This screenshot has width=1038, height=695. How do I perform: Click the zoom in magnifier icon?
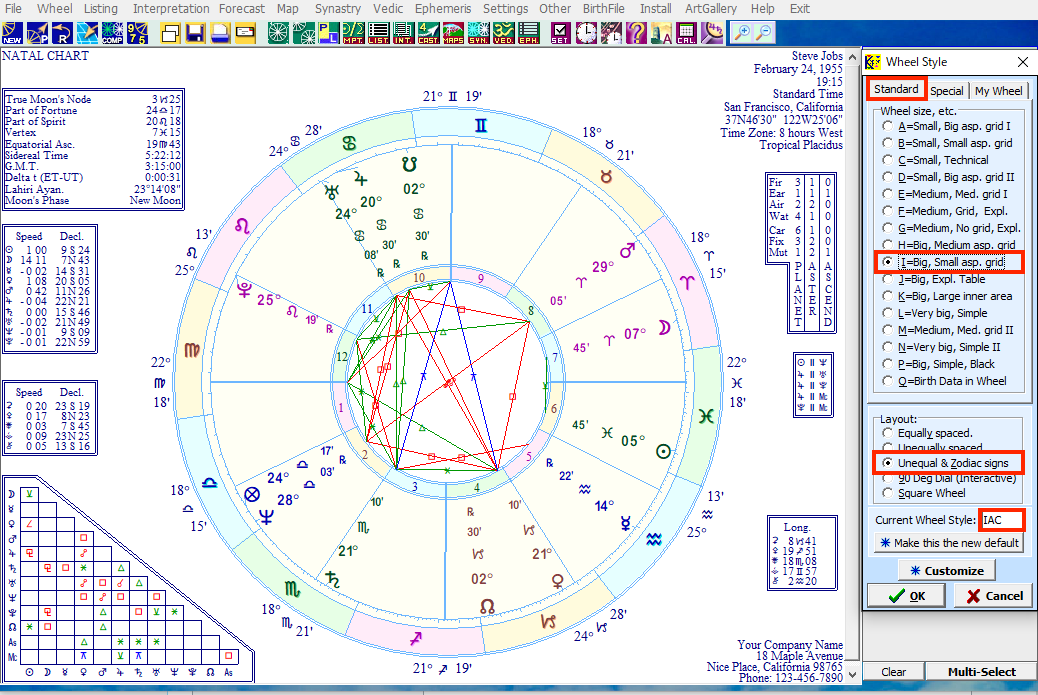click(x=743, y=33)
